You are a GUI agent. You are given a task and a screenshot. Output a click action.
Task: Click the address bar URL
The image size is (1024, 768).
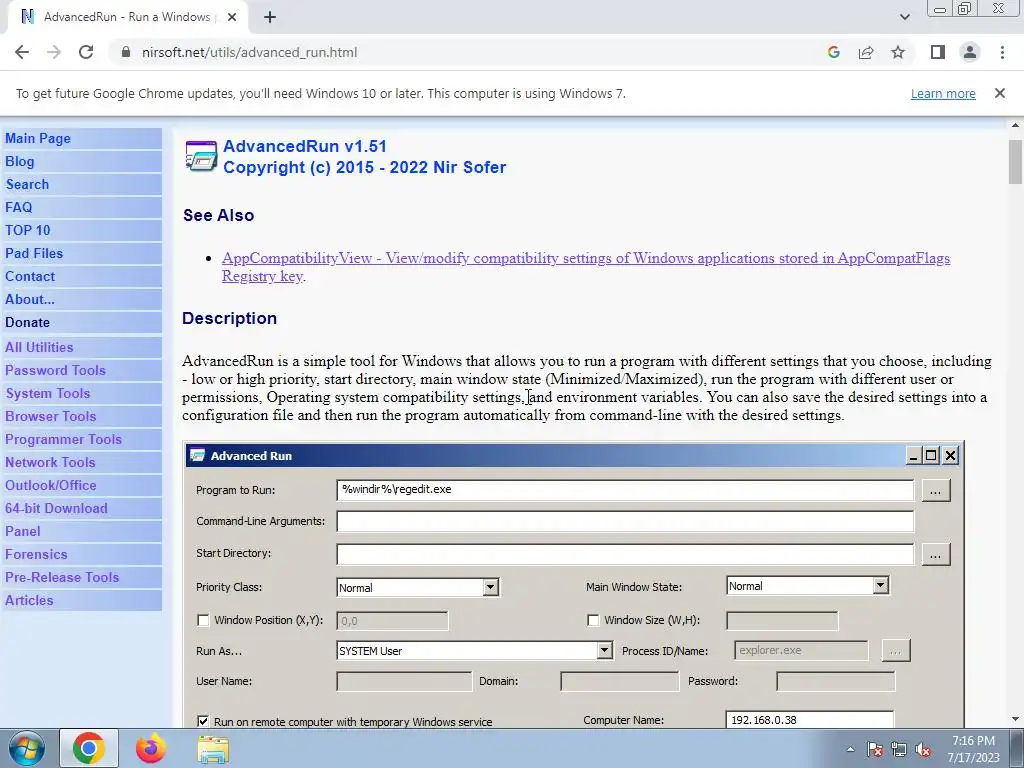[x=249, y=52]
